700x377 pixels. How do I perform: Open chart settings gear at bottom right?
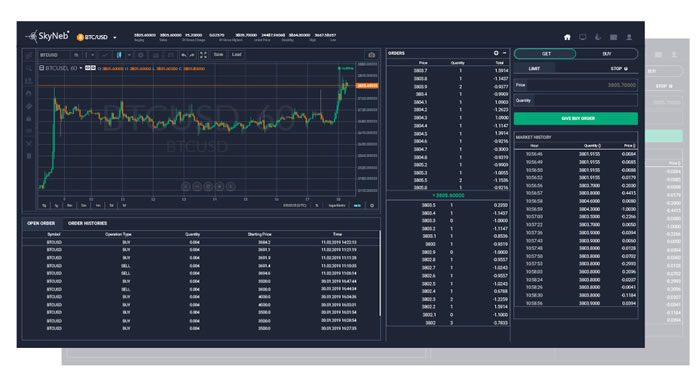tap(372, 205)
